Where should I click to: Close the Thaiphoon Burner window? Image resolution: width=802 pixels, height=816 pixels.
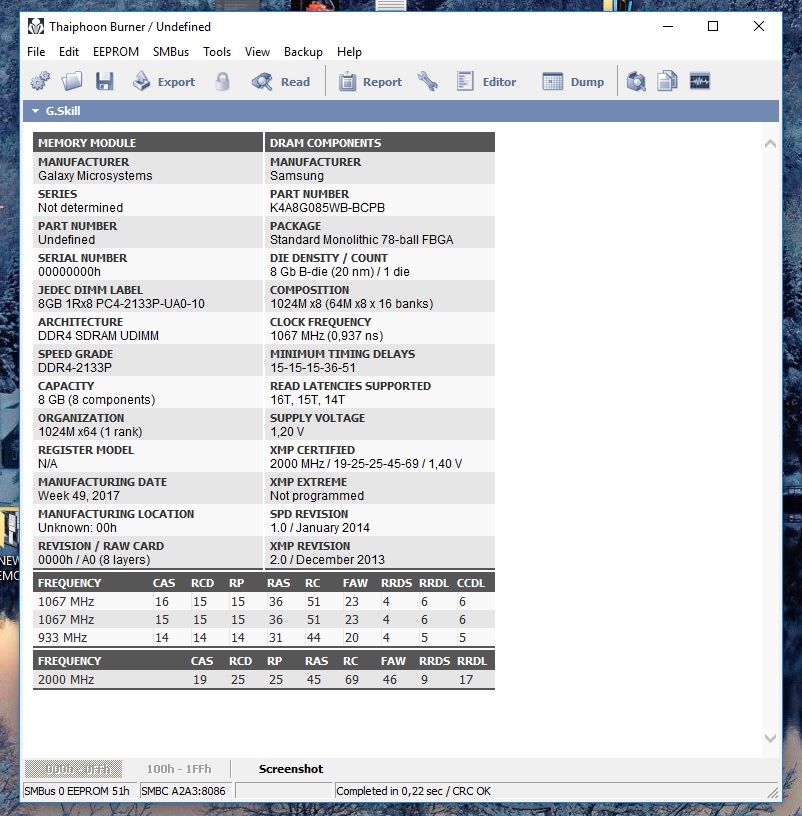[x=758, y=26]
